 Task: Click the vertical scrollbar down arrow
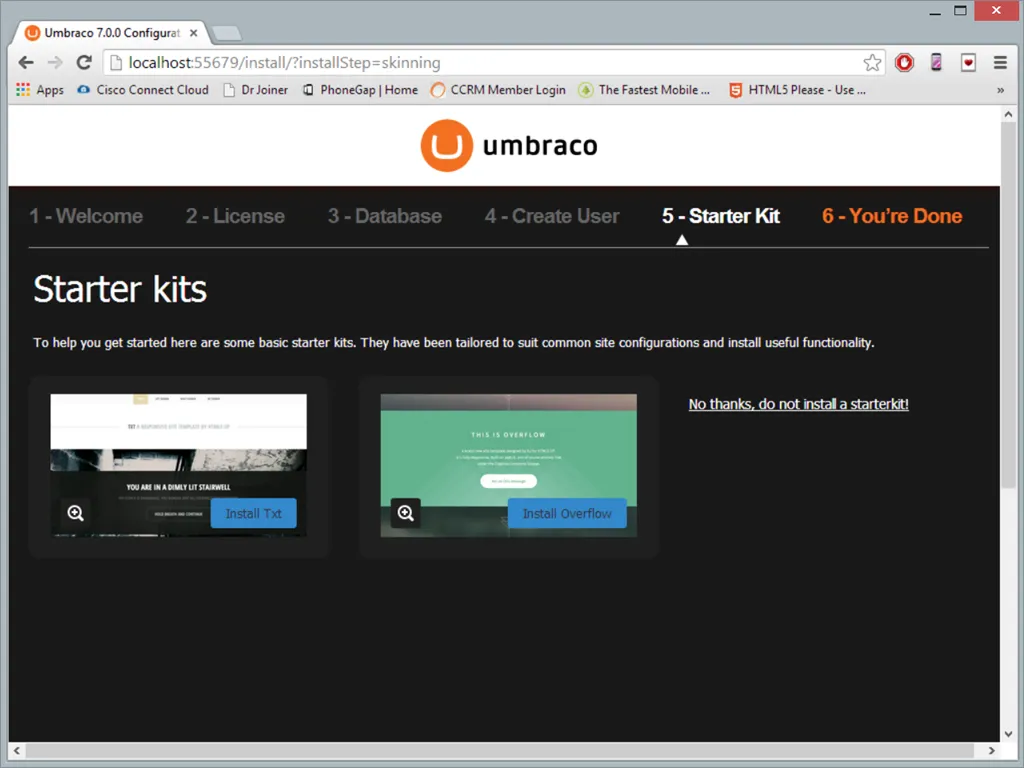tap(1008, 731)
